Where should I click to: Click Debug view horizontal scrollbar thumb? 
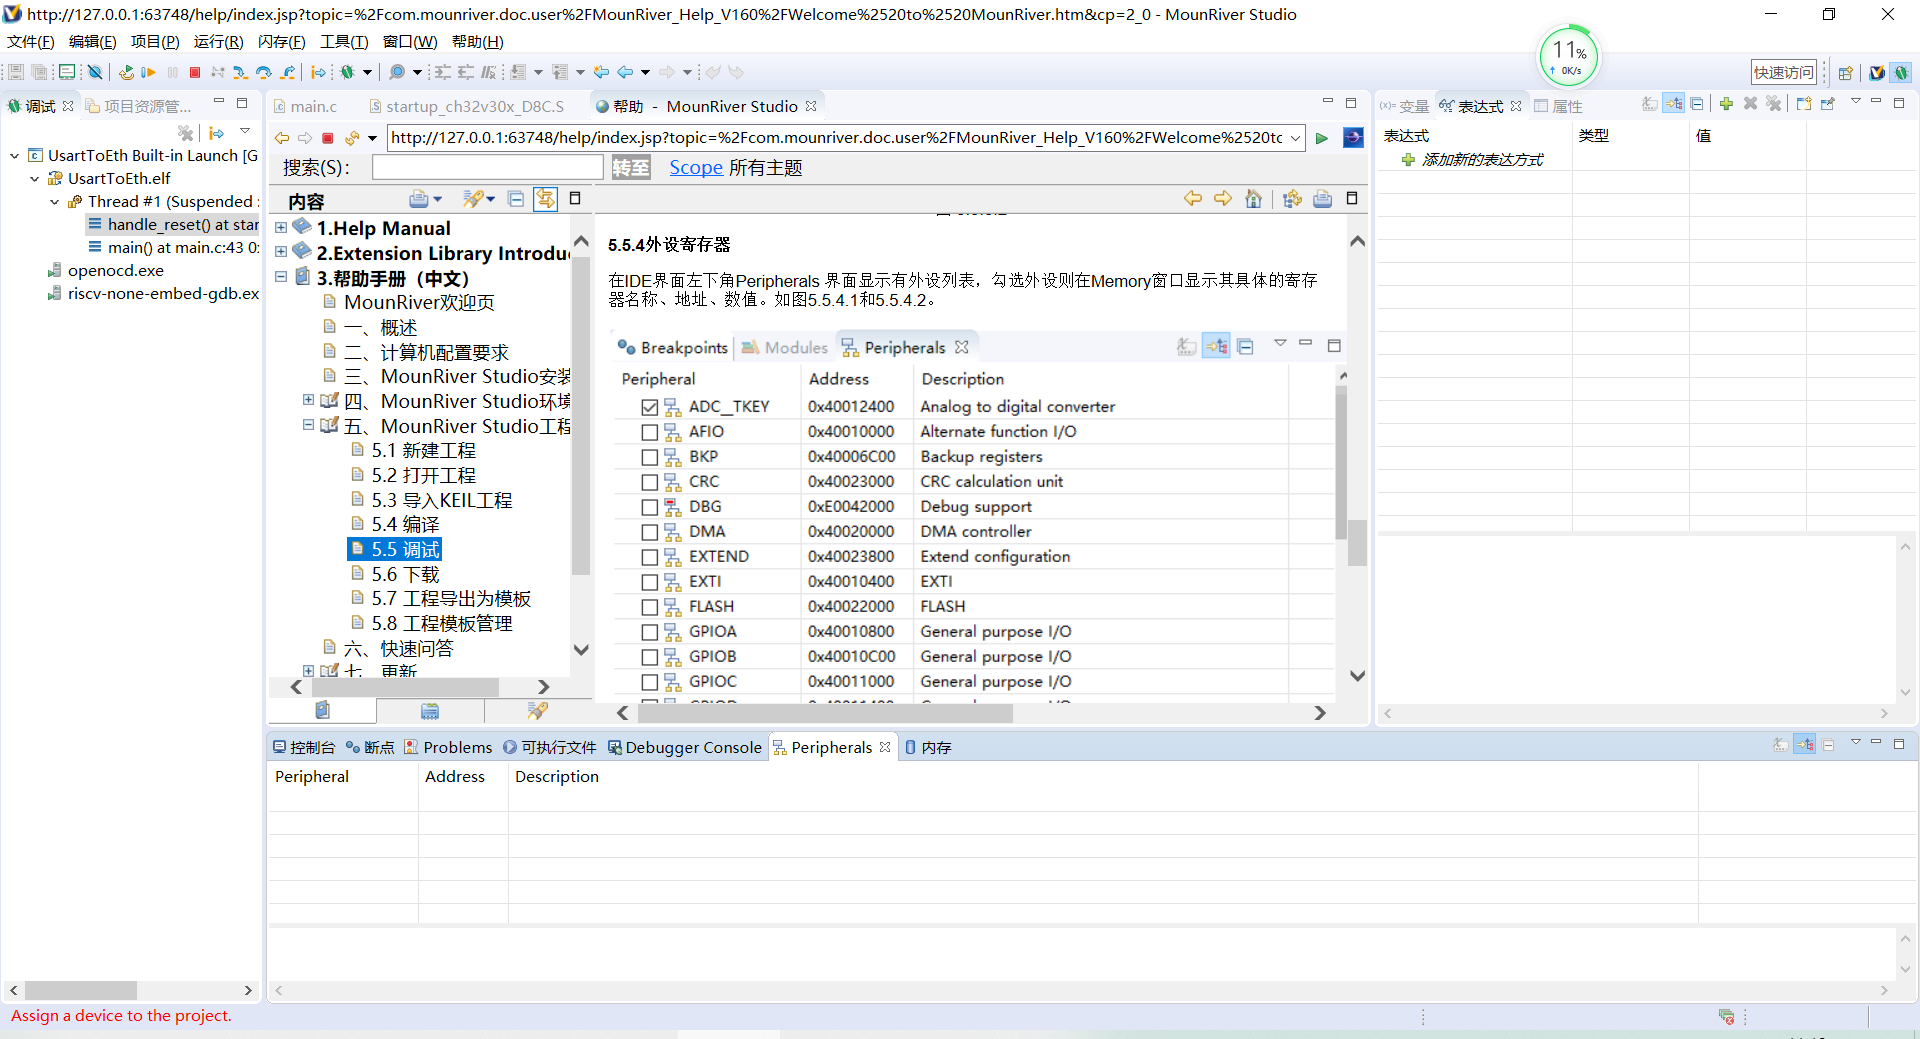tap(81, 990)
